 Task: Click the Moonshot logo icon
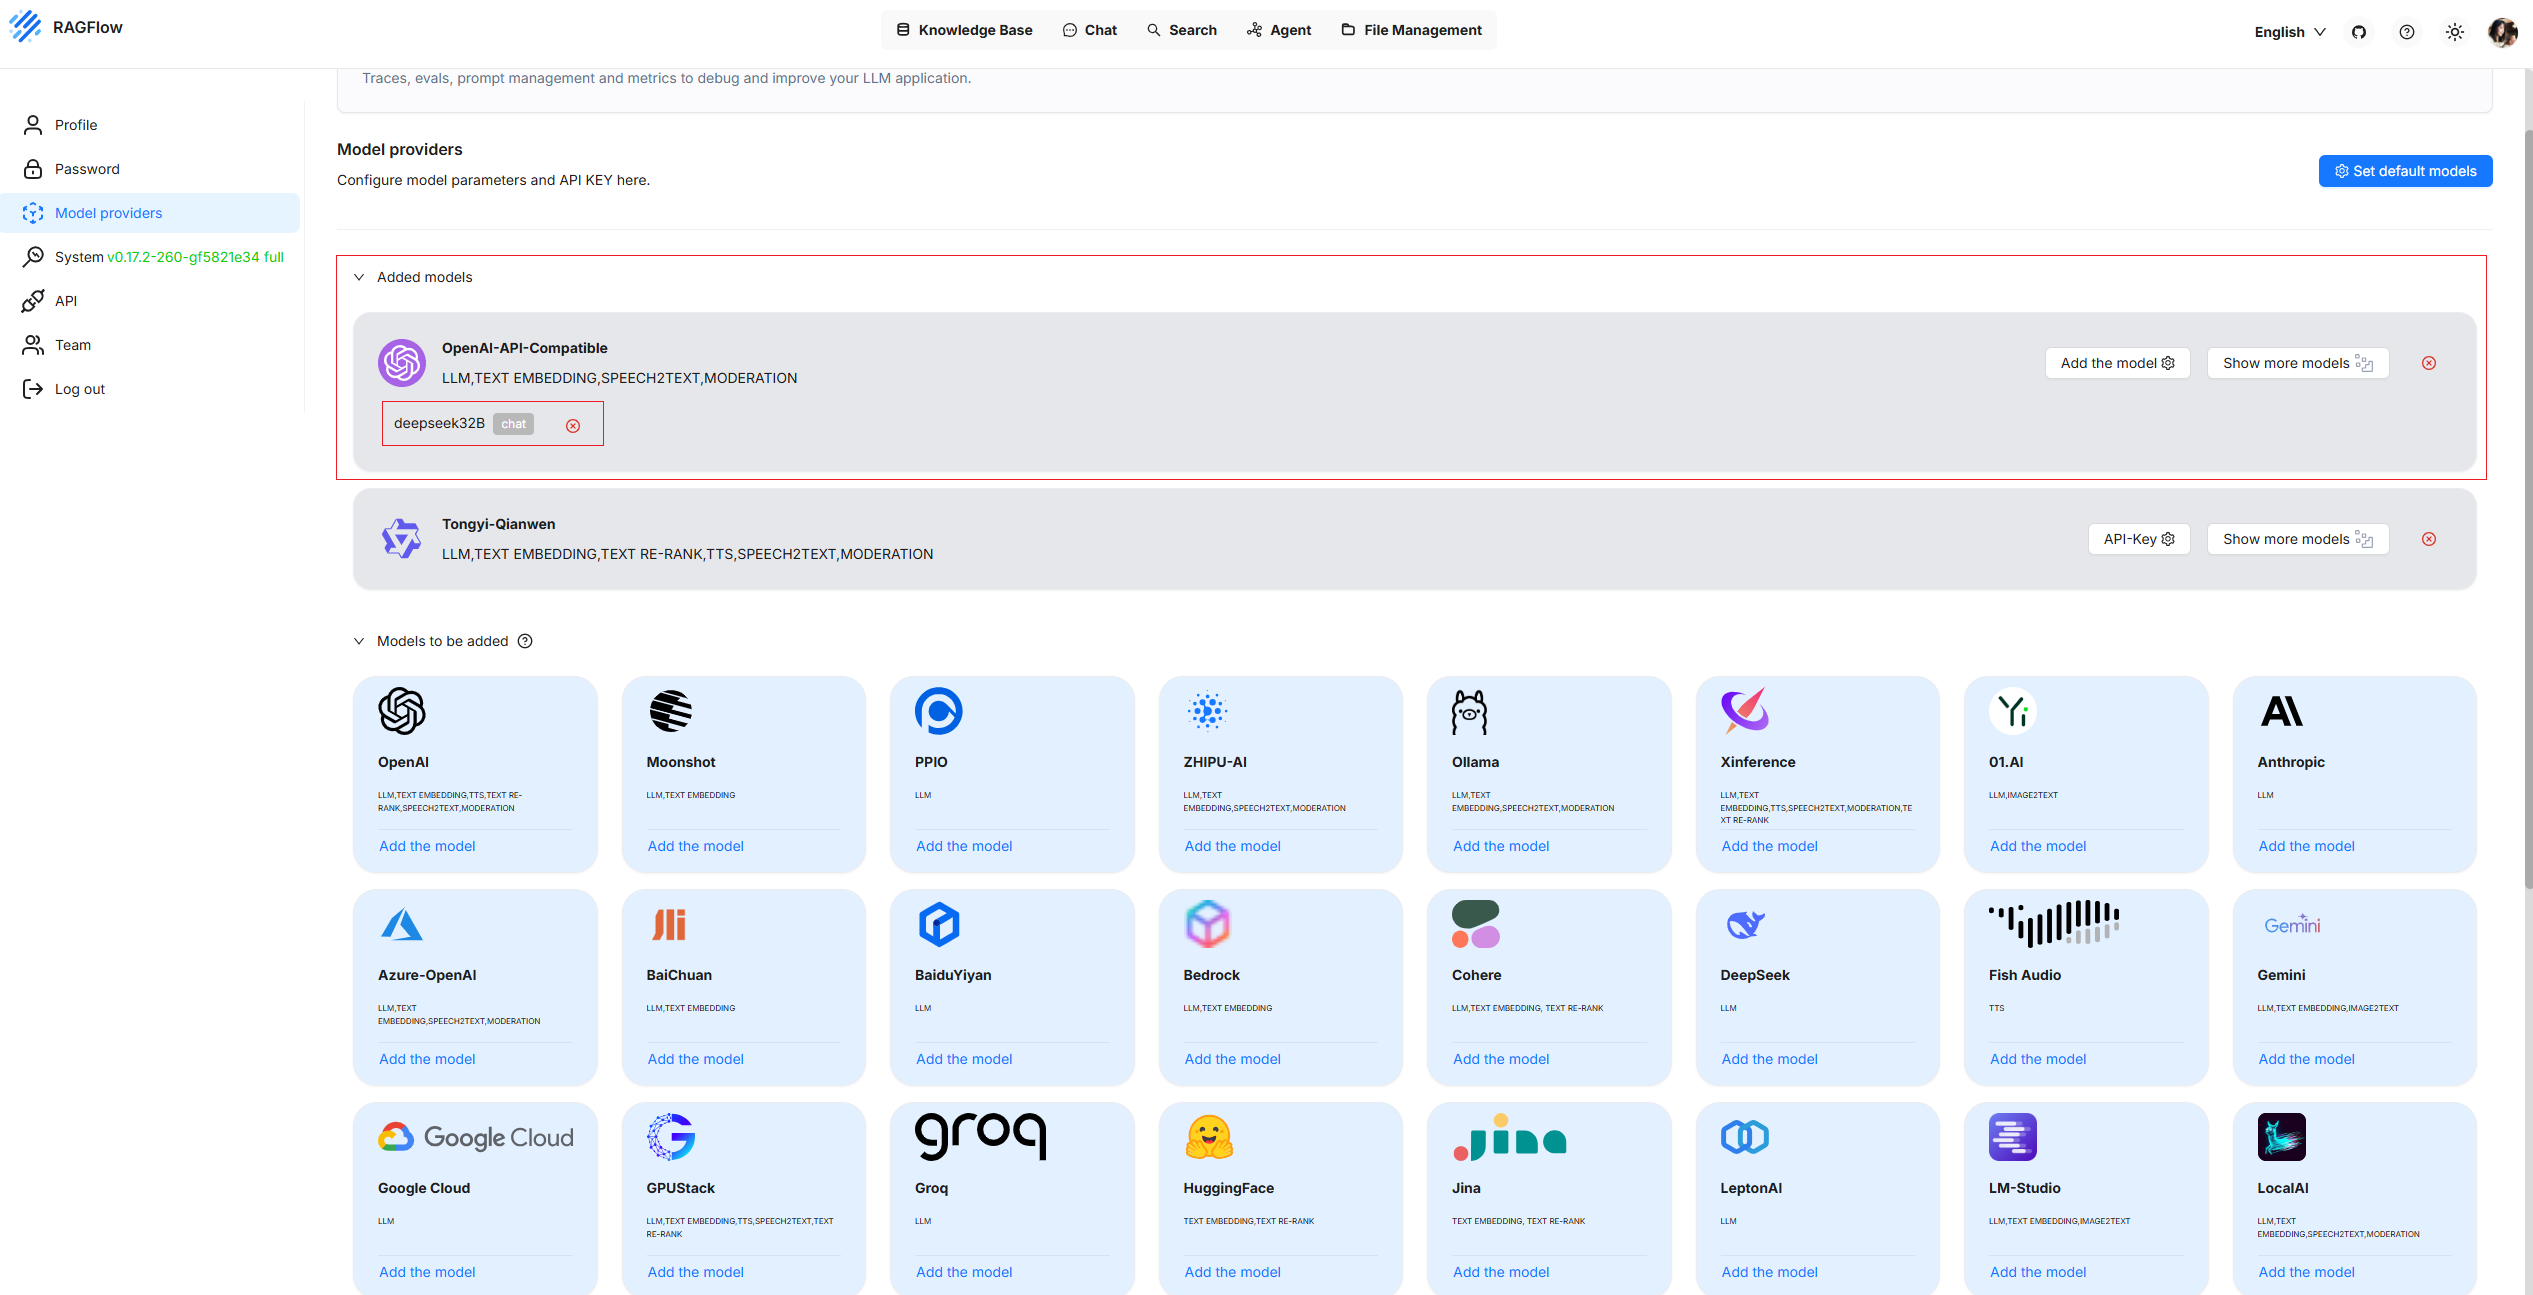[671, 711]
